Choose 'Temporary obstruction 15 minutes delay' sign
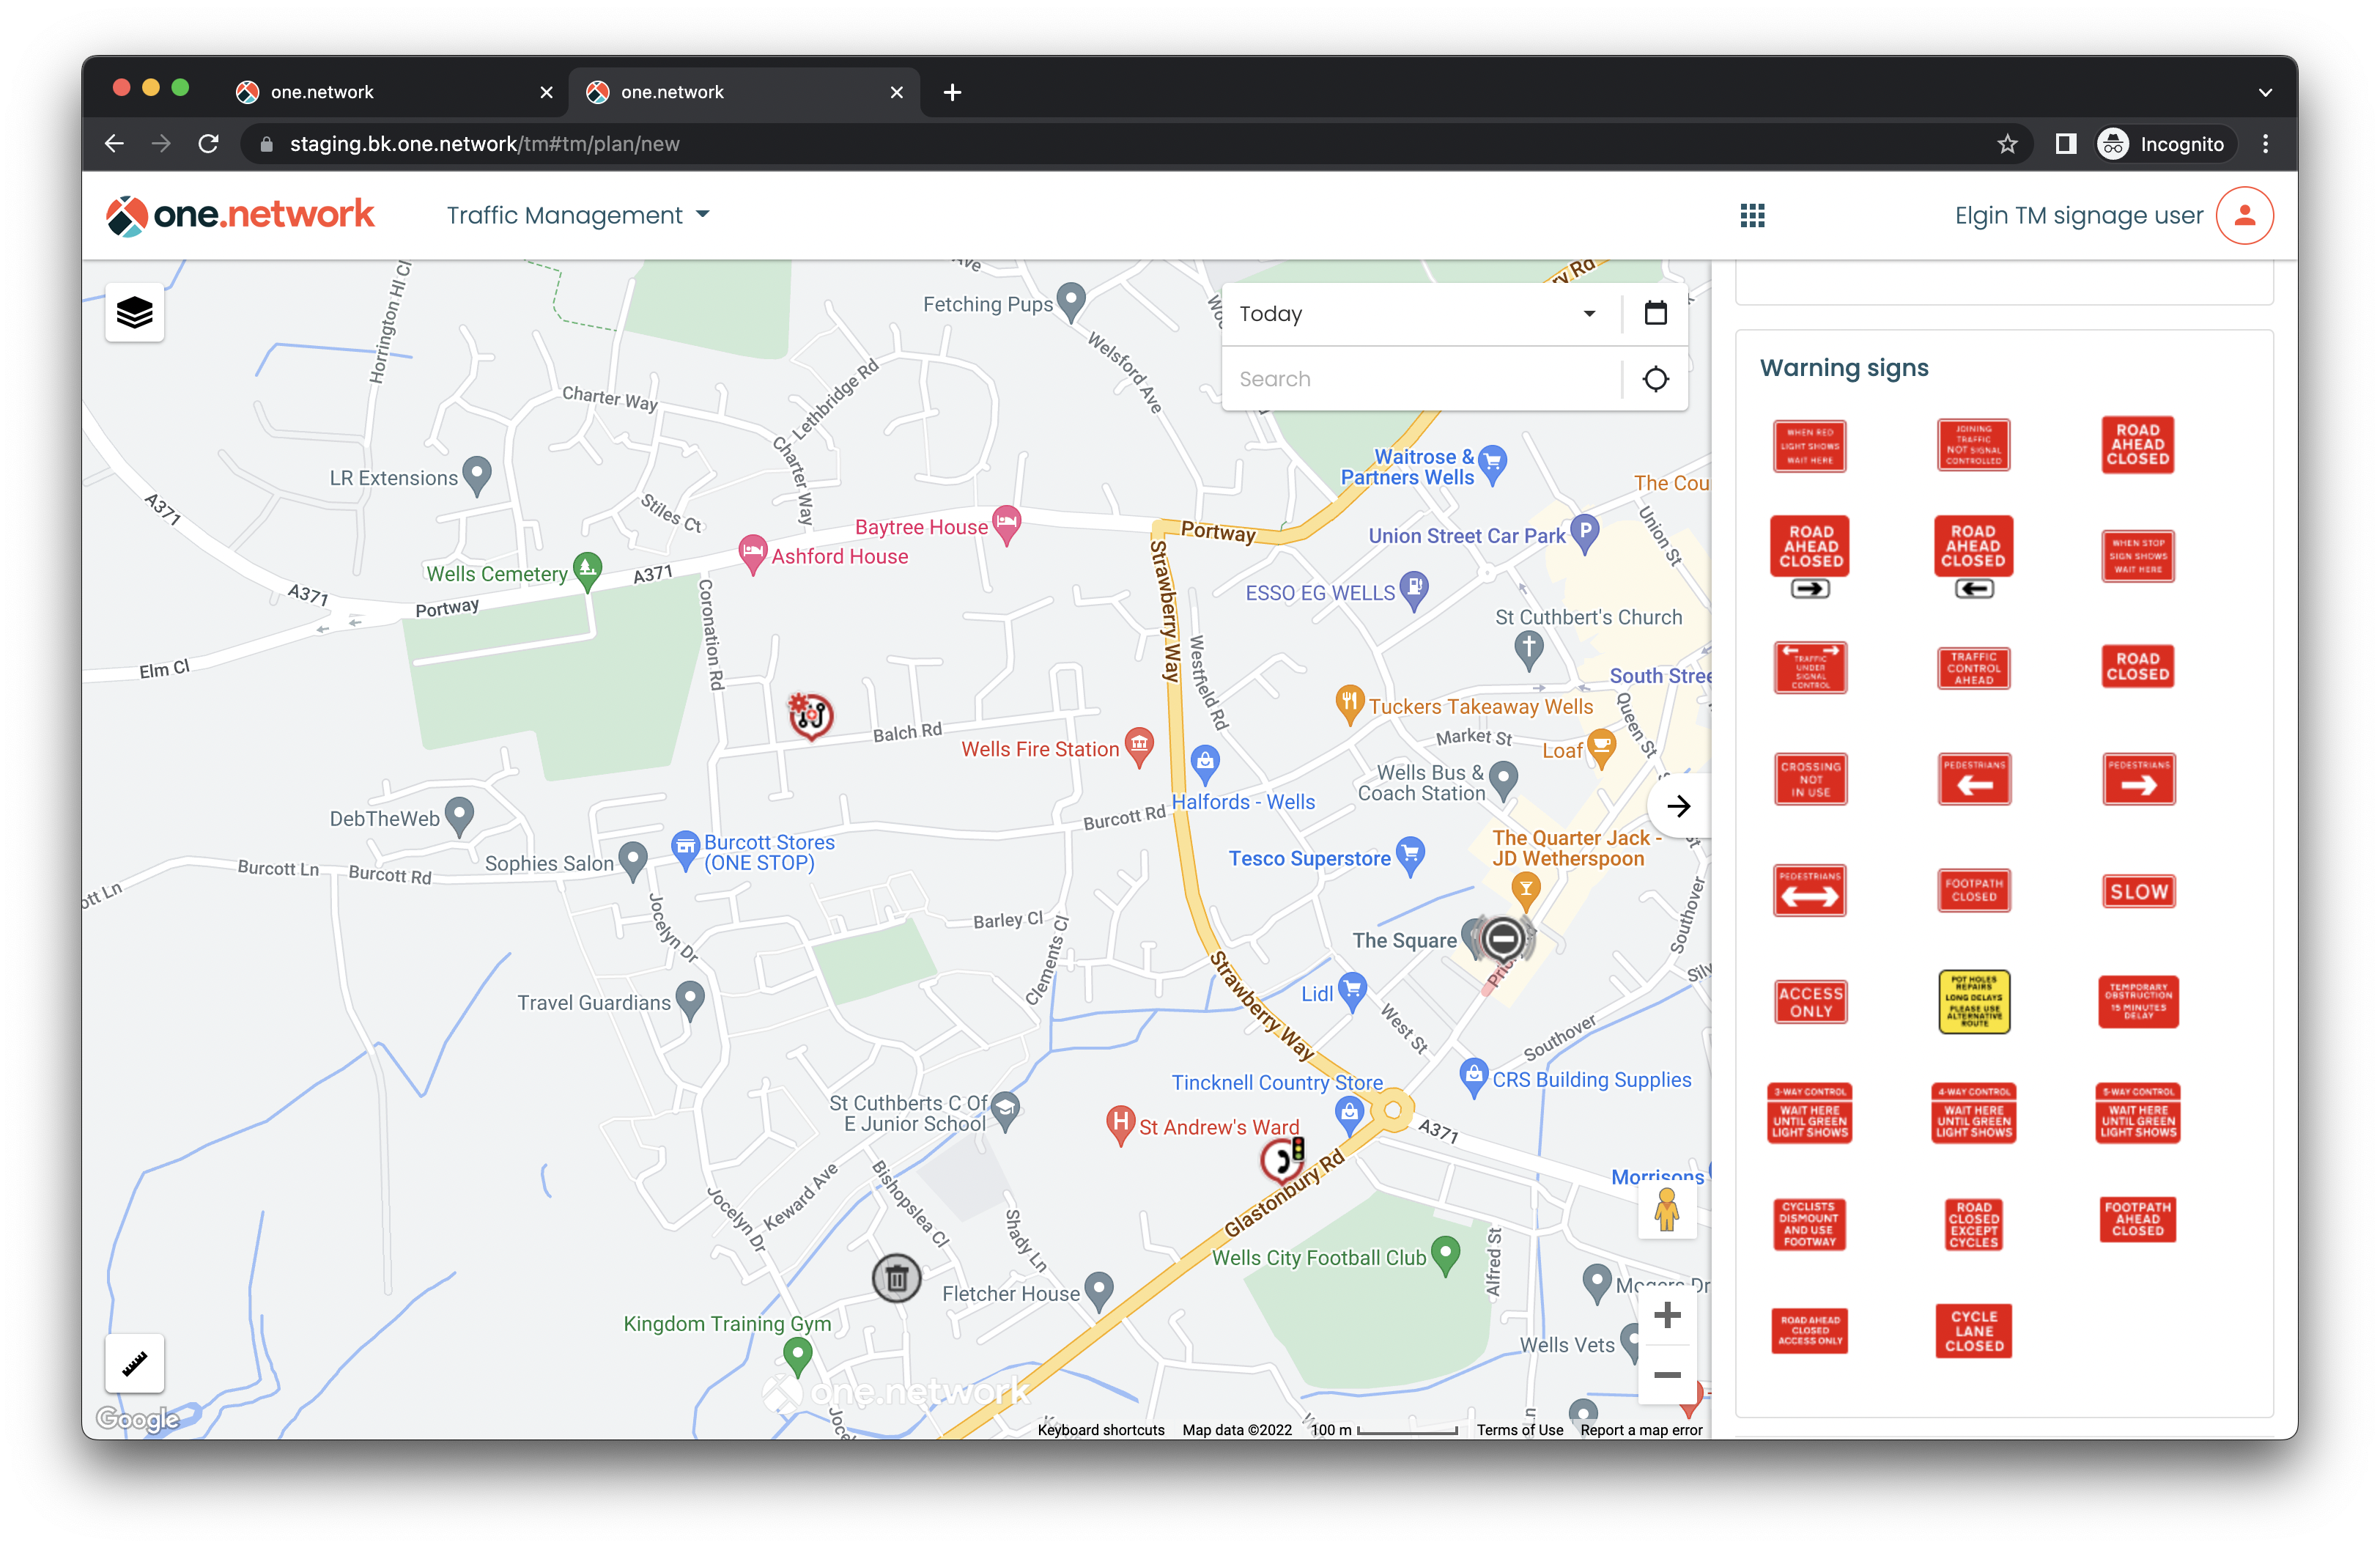 pos(2138,1002)
